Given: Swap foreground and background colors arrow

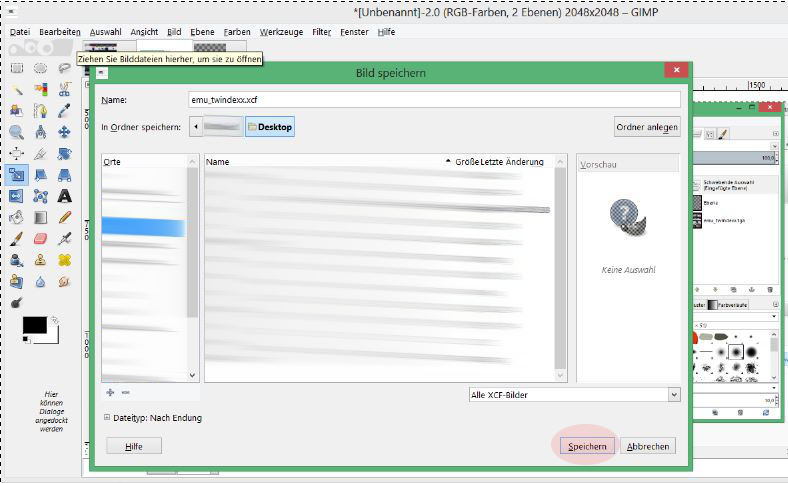Looking at the screenshot, I should [55, 320].
